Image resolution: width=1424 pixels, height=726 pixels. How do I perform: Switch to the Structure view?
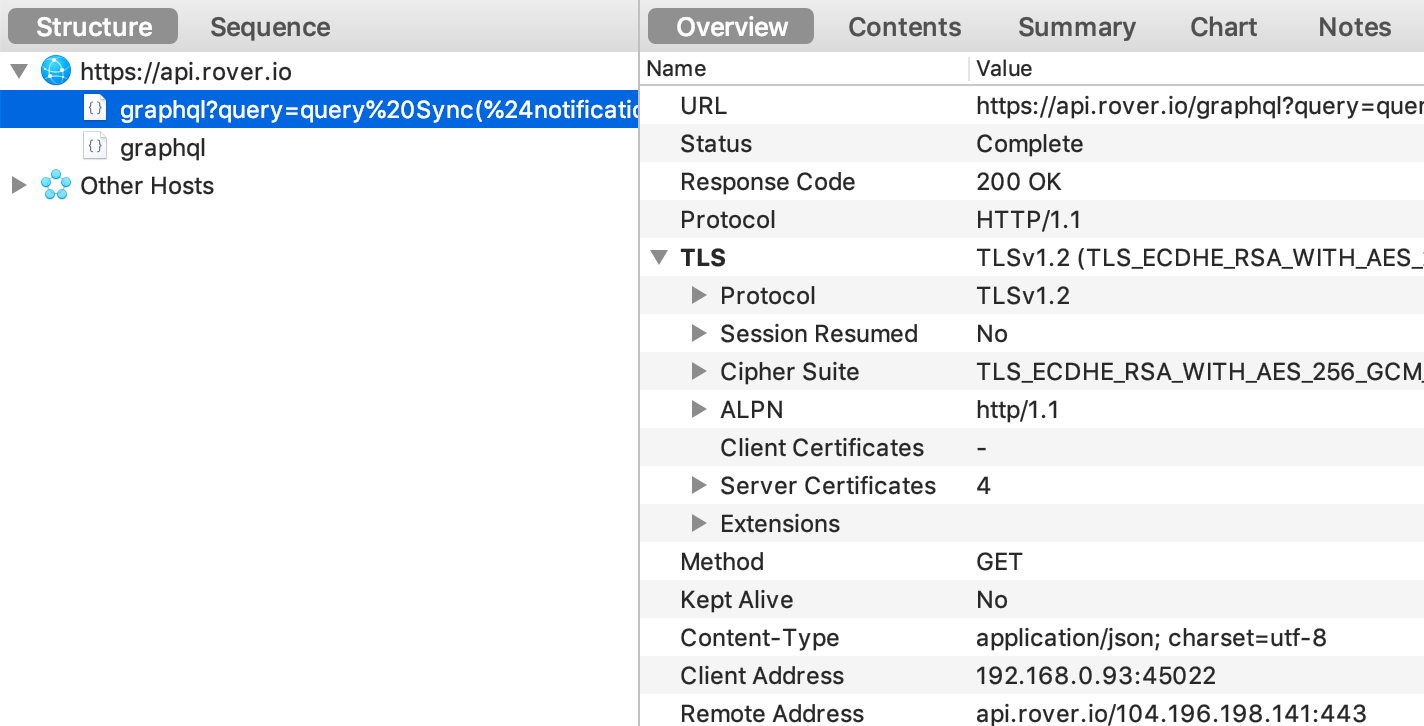click(x=94, y=27)
